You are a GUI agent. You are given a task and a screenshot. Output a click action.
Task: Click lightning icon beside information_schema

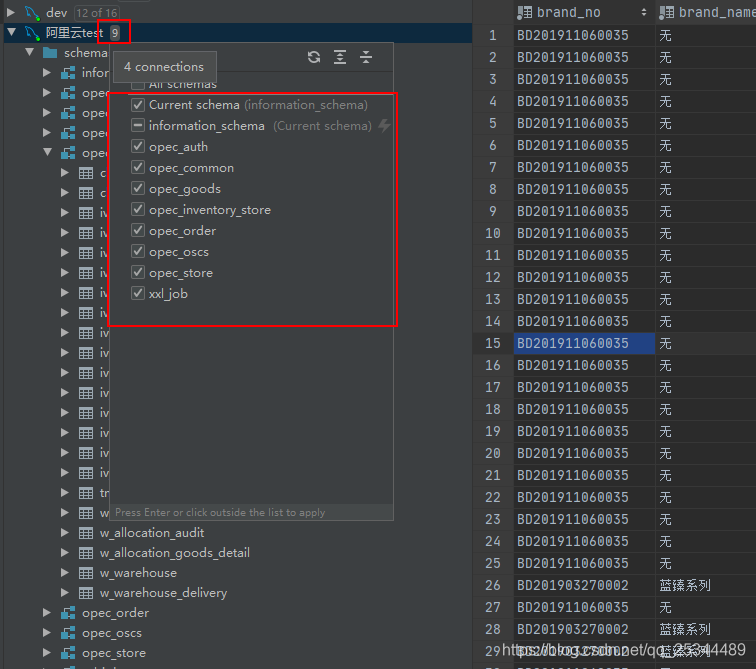pyautogui.click(x=384, y=126)
